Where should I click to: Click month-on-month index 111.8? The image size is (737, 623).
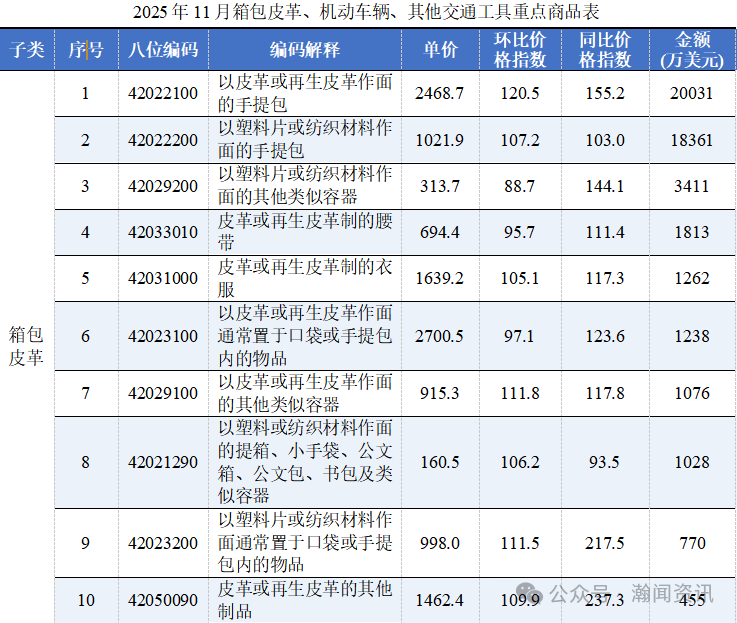click(x=520, y=393)
